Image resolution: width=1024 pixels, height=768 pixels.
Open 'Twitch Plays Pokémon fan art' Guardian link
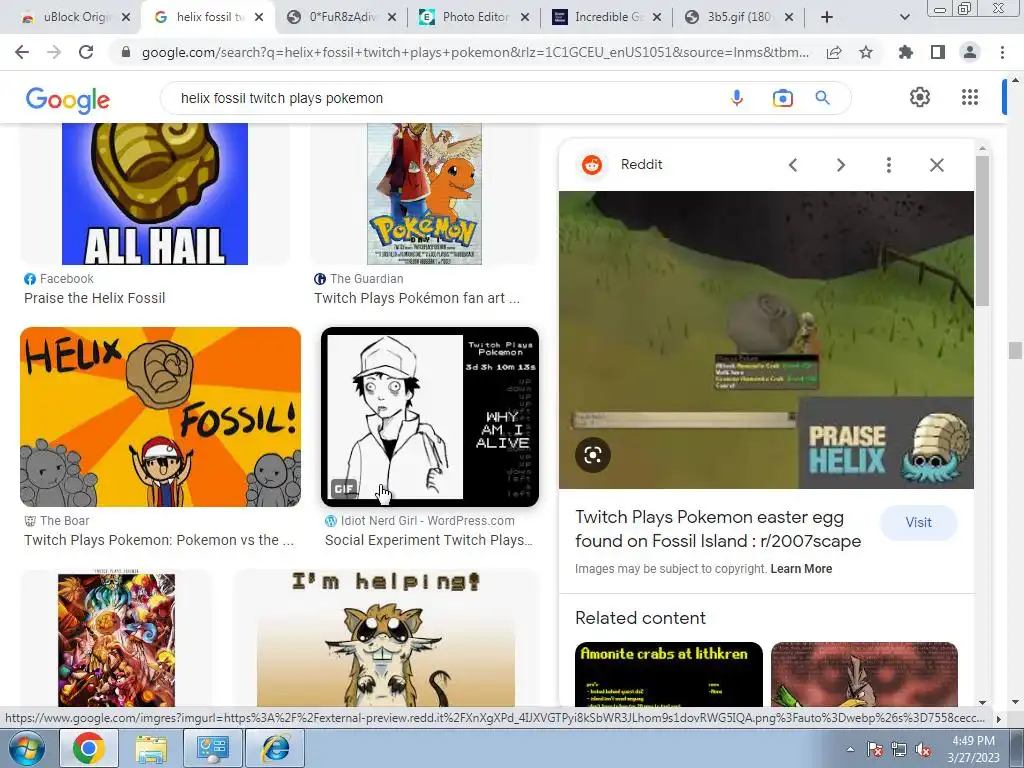[417, 298]
